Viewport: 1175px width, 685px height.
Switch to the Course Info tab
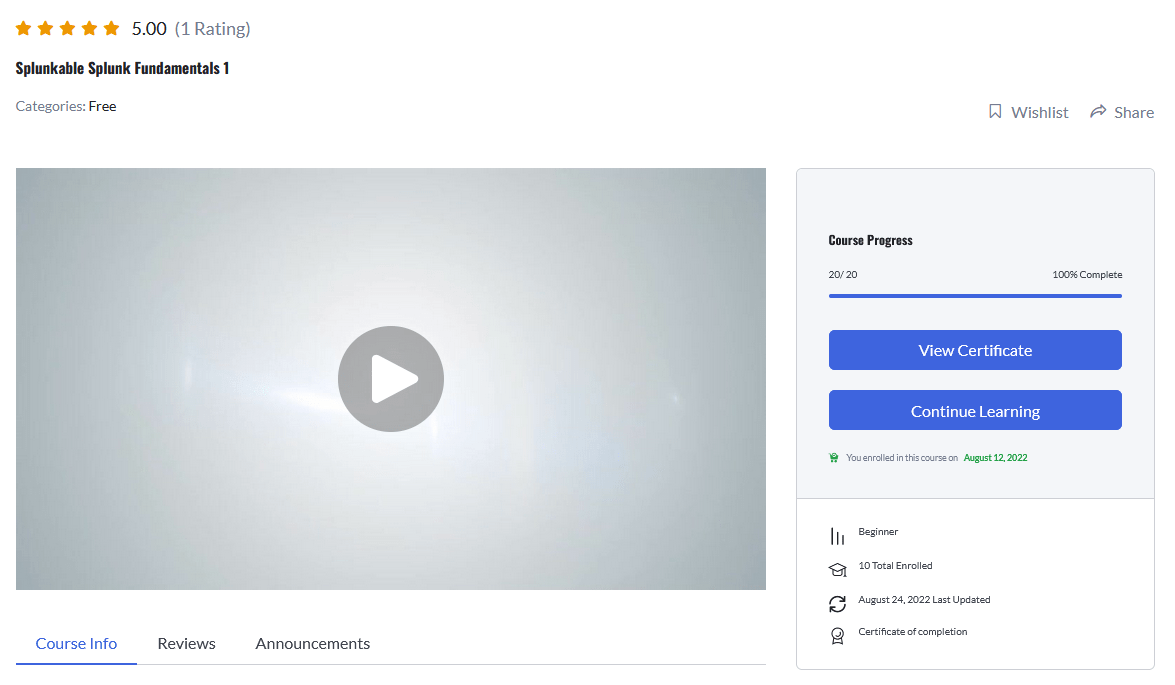pos(76,644)
